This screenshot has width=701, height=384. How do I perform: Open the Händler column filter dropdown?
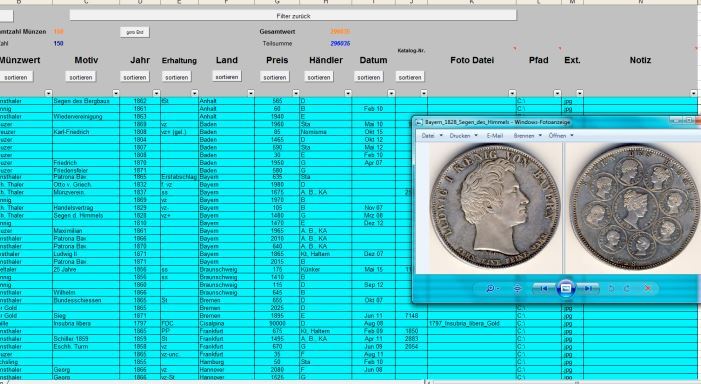click(348, 93)
